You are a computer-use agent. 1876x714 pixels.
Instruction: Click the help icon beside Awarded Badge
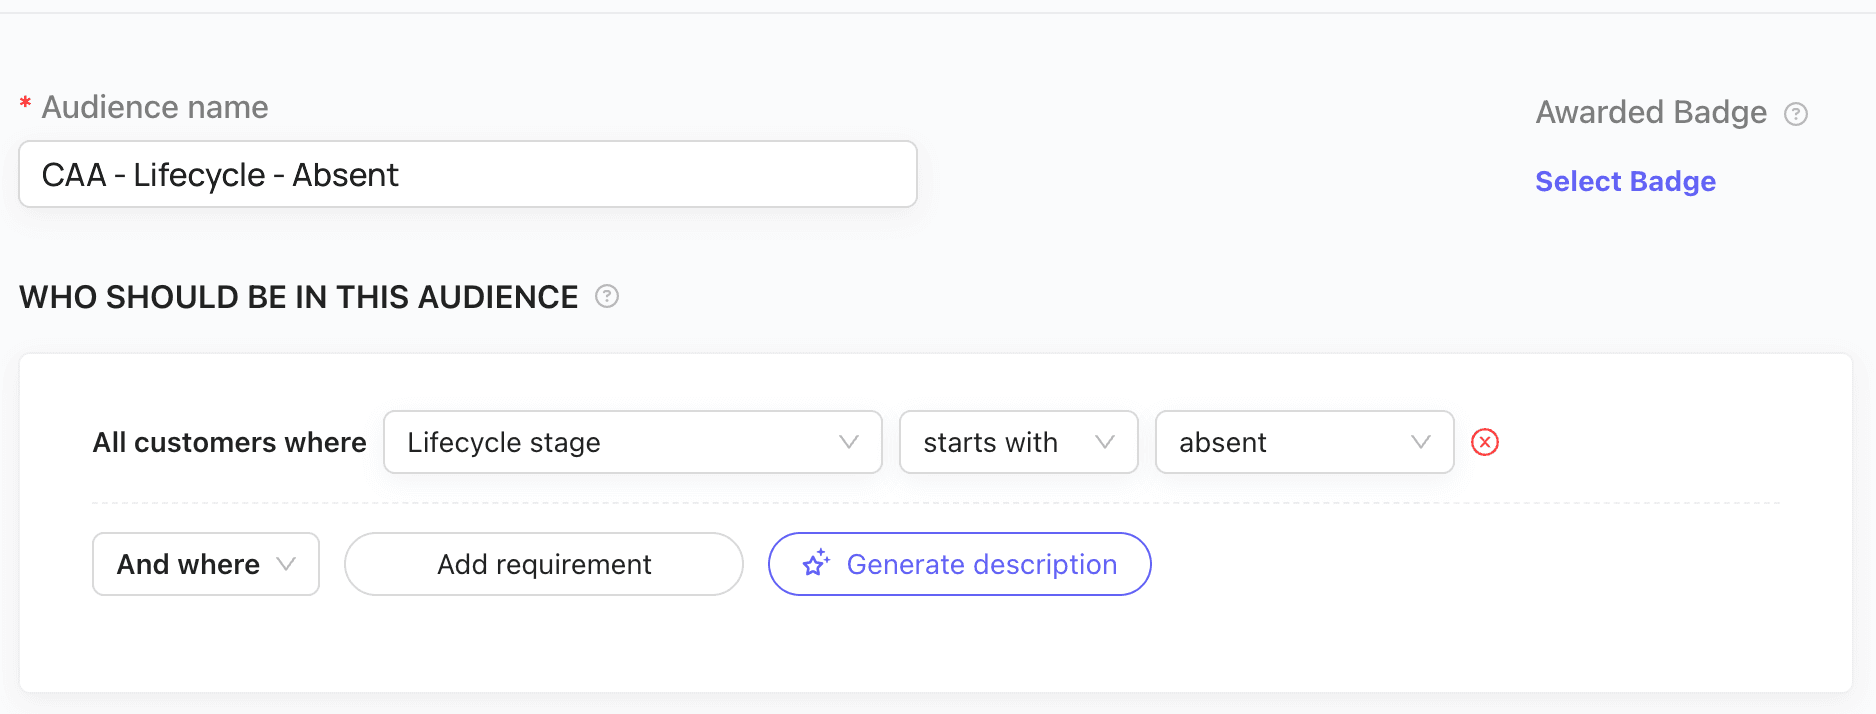pos(1796,114)
